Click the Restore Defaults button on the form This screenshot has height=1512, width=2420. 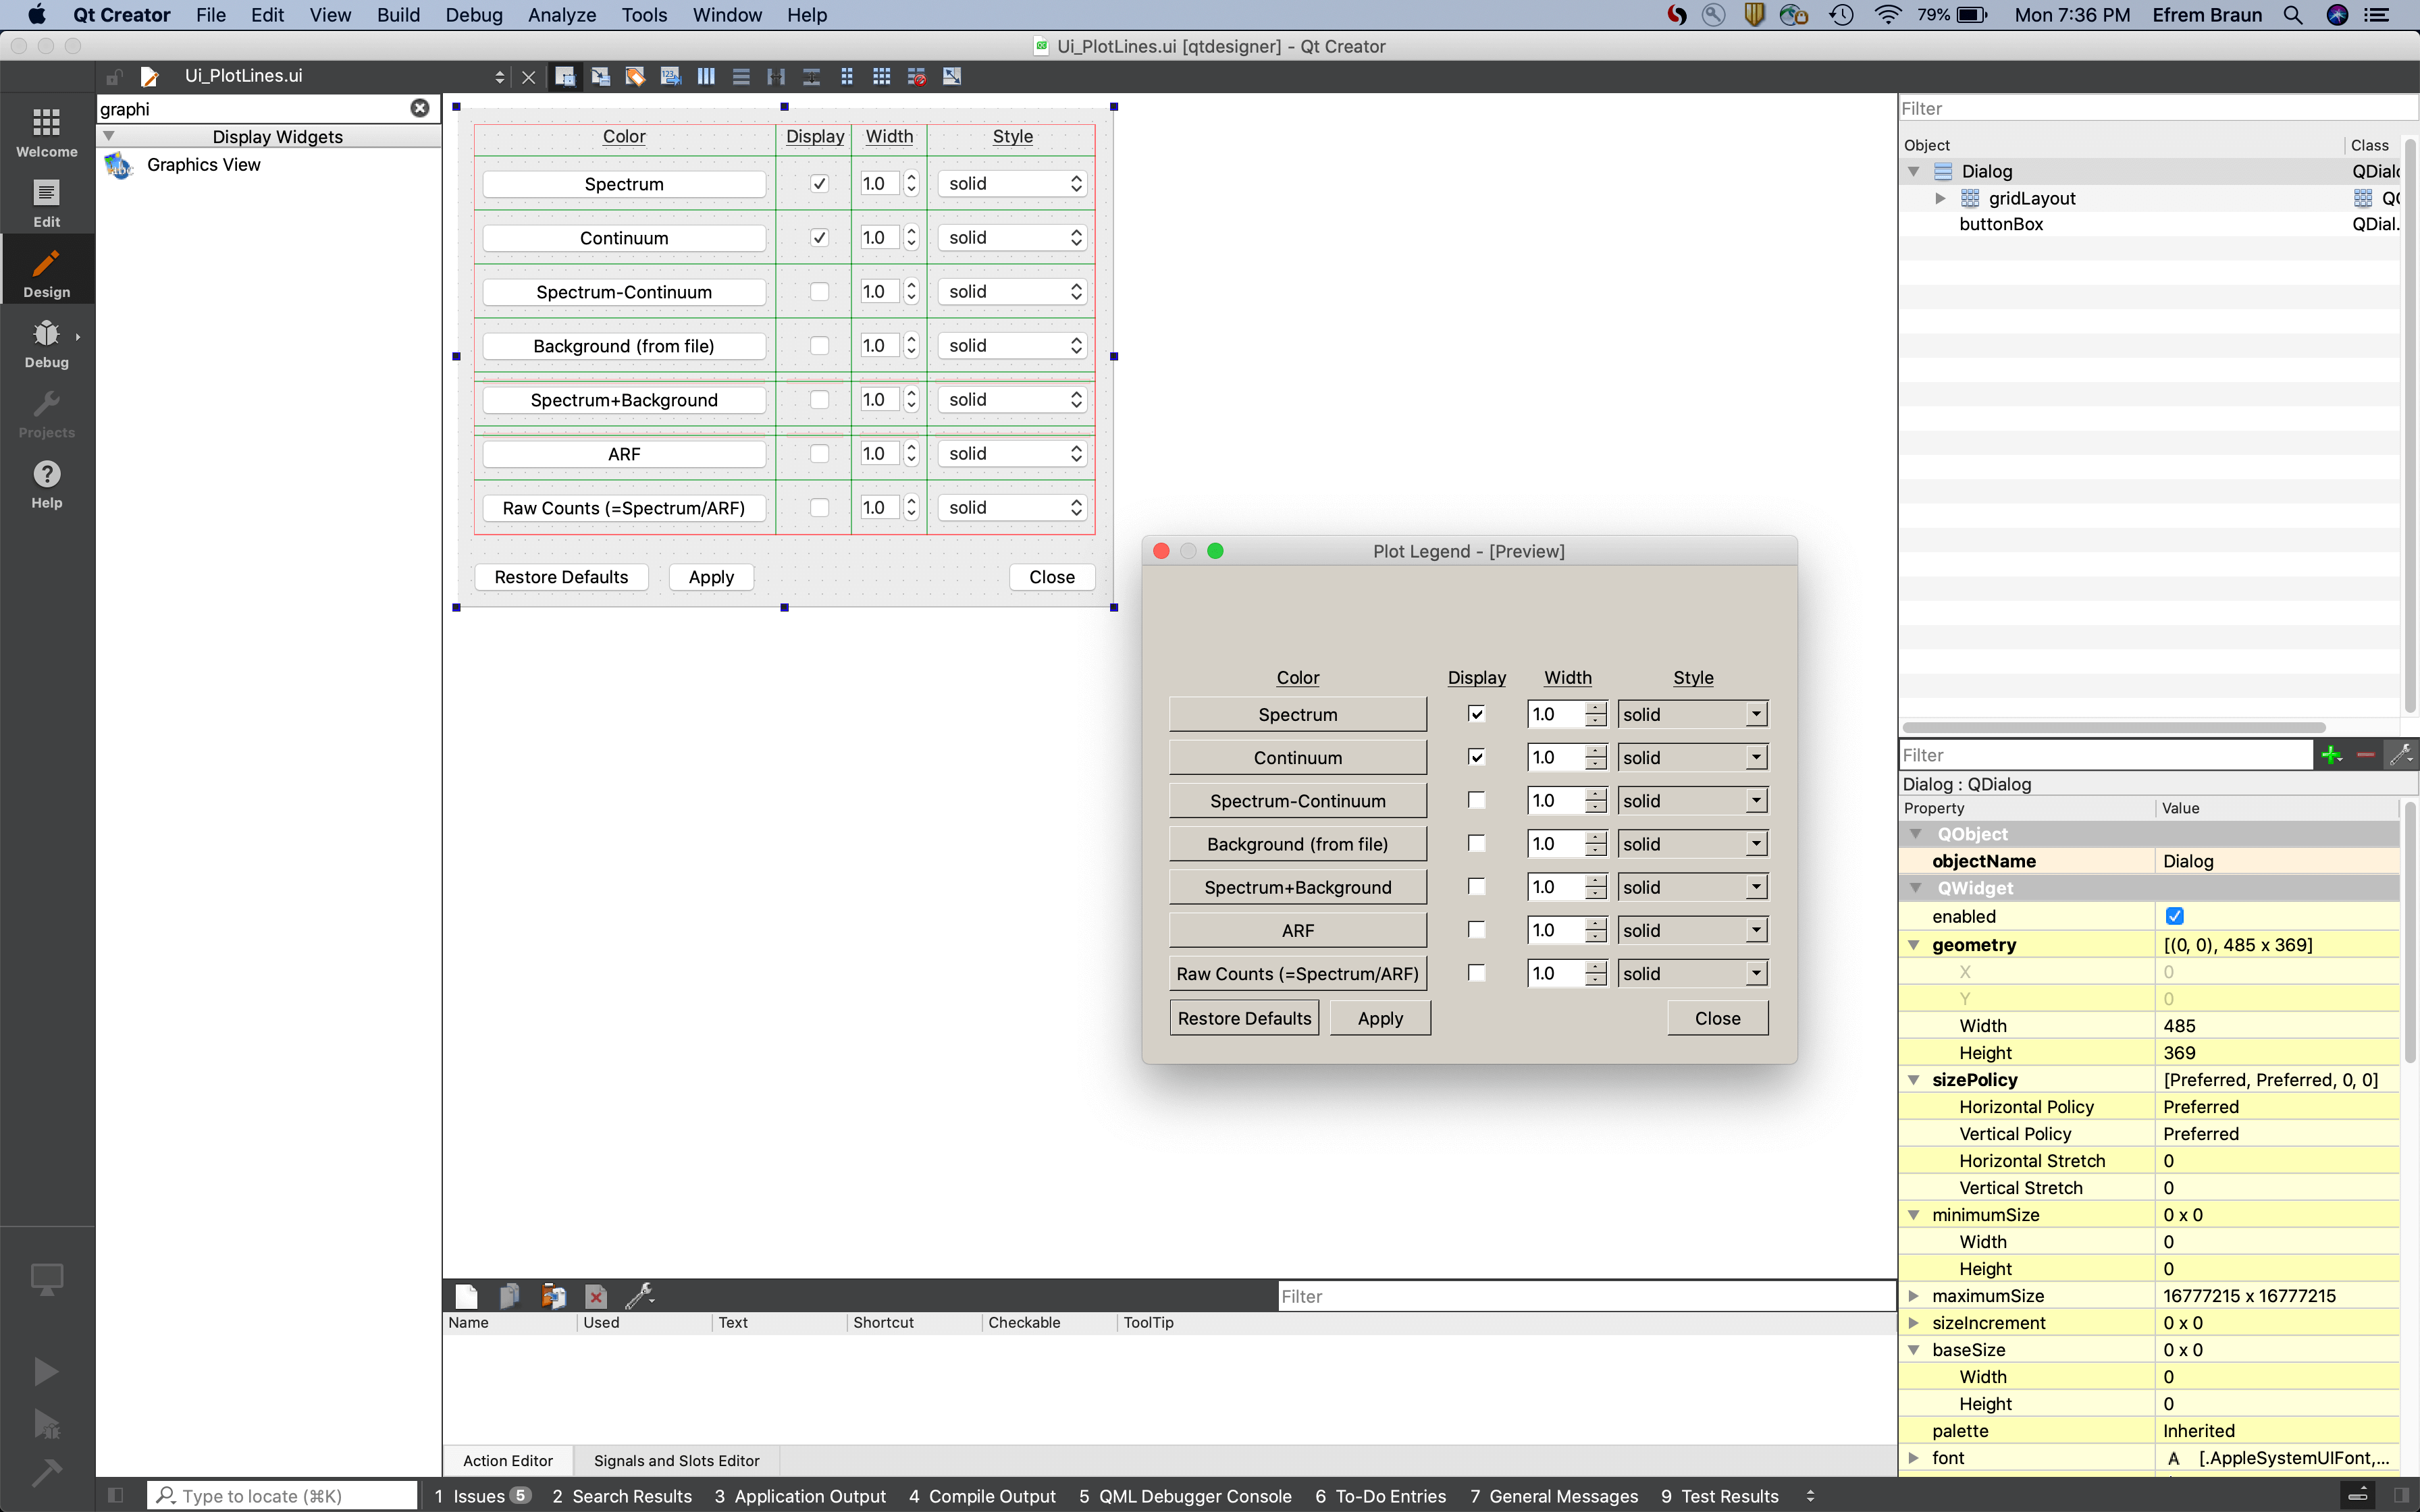click(x=561, y=576)
